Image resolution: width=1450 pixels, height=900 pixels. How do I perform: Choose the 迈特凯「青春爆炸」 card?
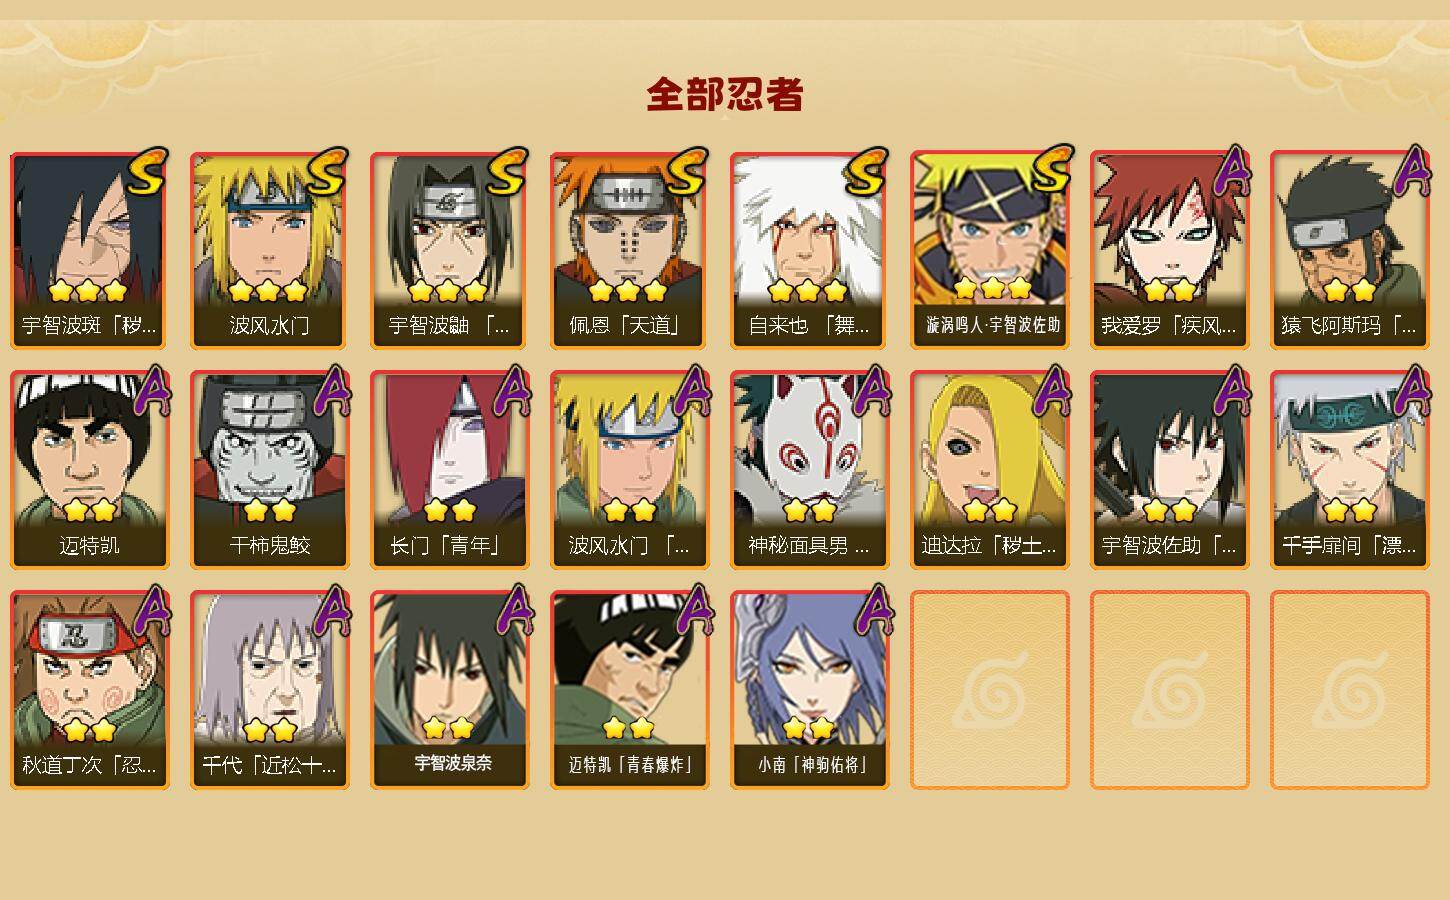tap(630, 690)
